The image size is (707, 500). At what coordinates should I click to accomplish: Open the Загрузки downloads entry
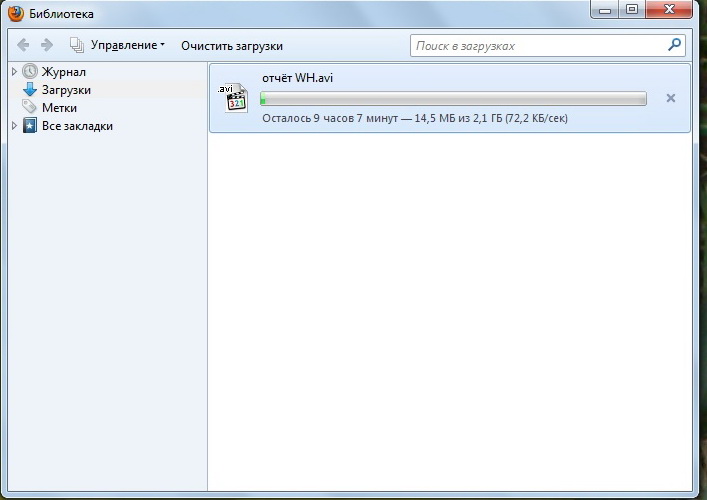pos(66,90)
